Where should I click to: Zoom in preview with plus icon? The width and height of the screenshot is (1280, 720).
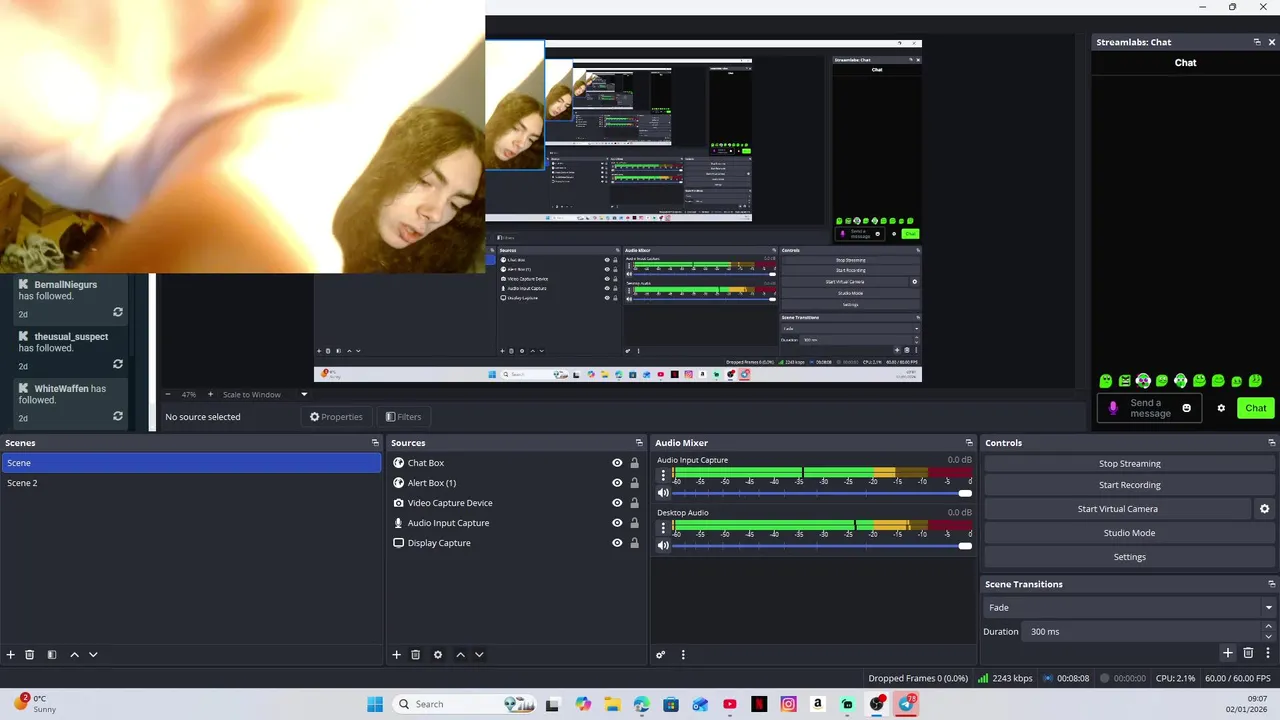pos(210,394)
